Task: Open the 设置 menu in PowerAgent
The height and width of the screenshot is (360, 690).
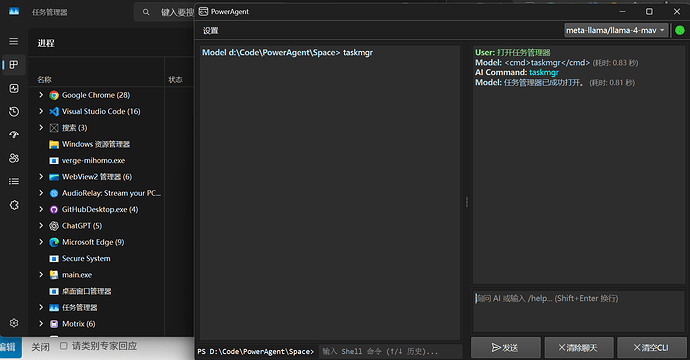Action: pyautogui.click(x=210, y=31)
